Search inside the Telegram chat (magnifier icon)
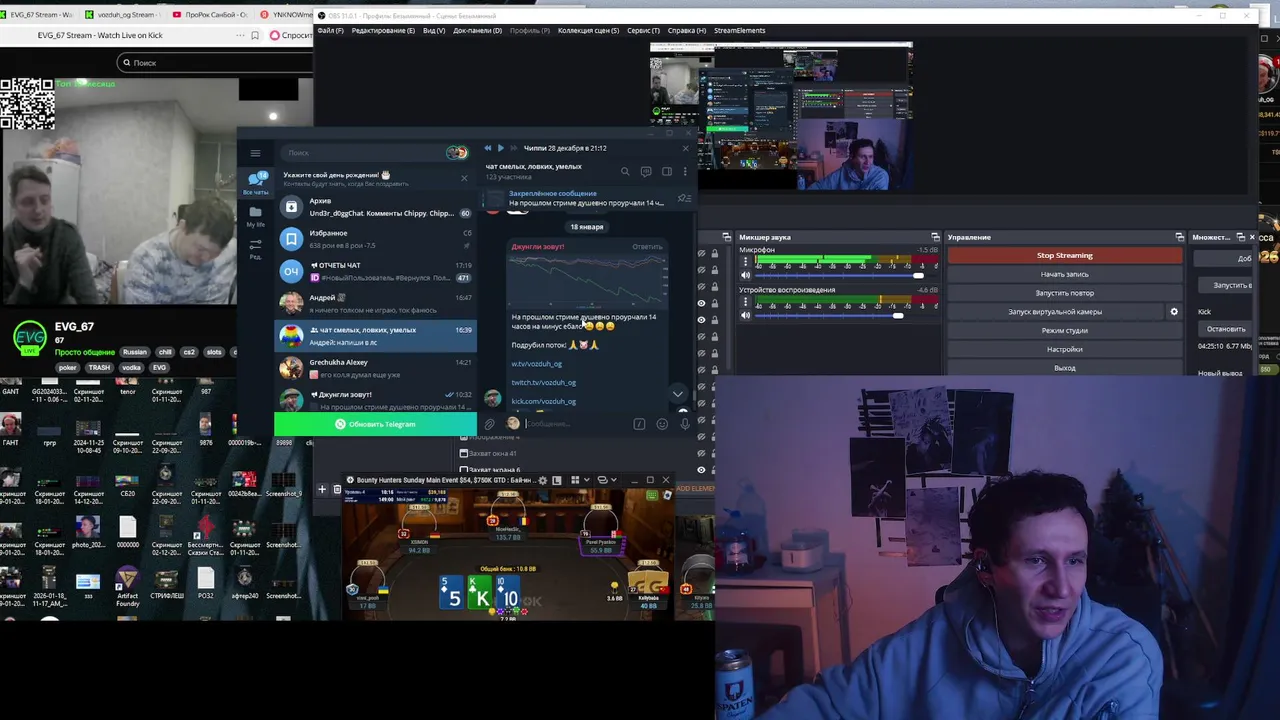The height and width of the screenshot is (720, 1280). [x=625, y=171]
